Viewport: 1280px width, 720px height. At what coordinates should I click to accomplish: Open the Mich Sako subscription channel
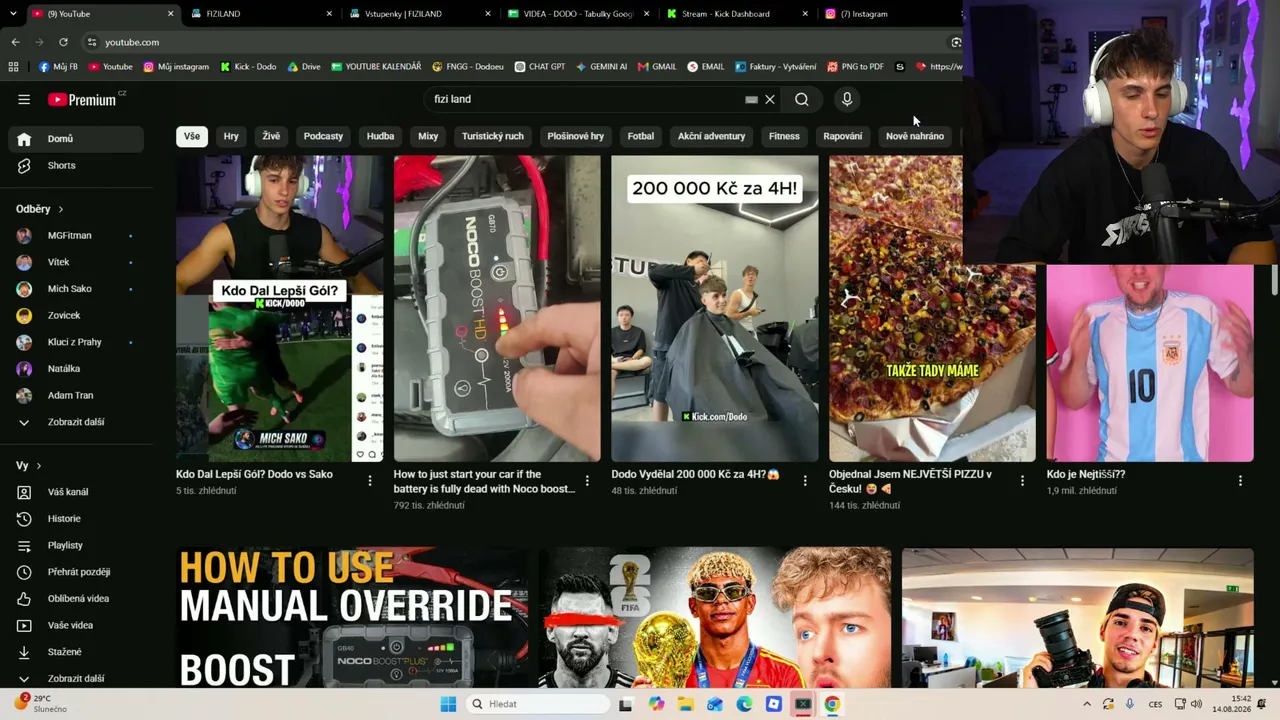point(76,289)
